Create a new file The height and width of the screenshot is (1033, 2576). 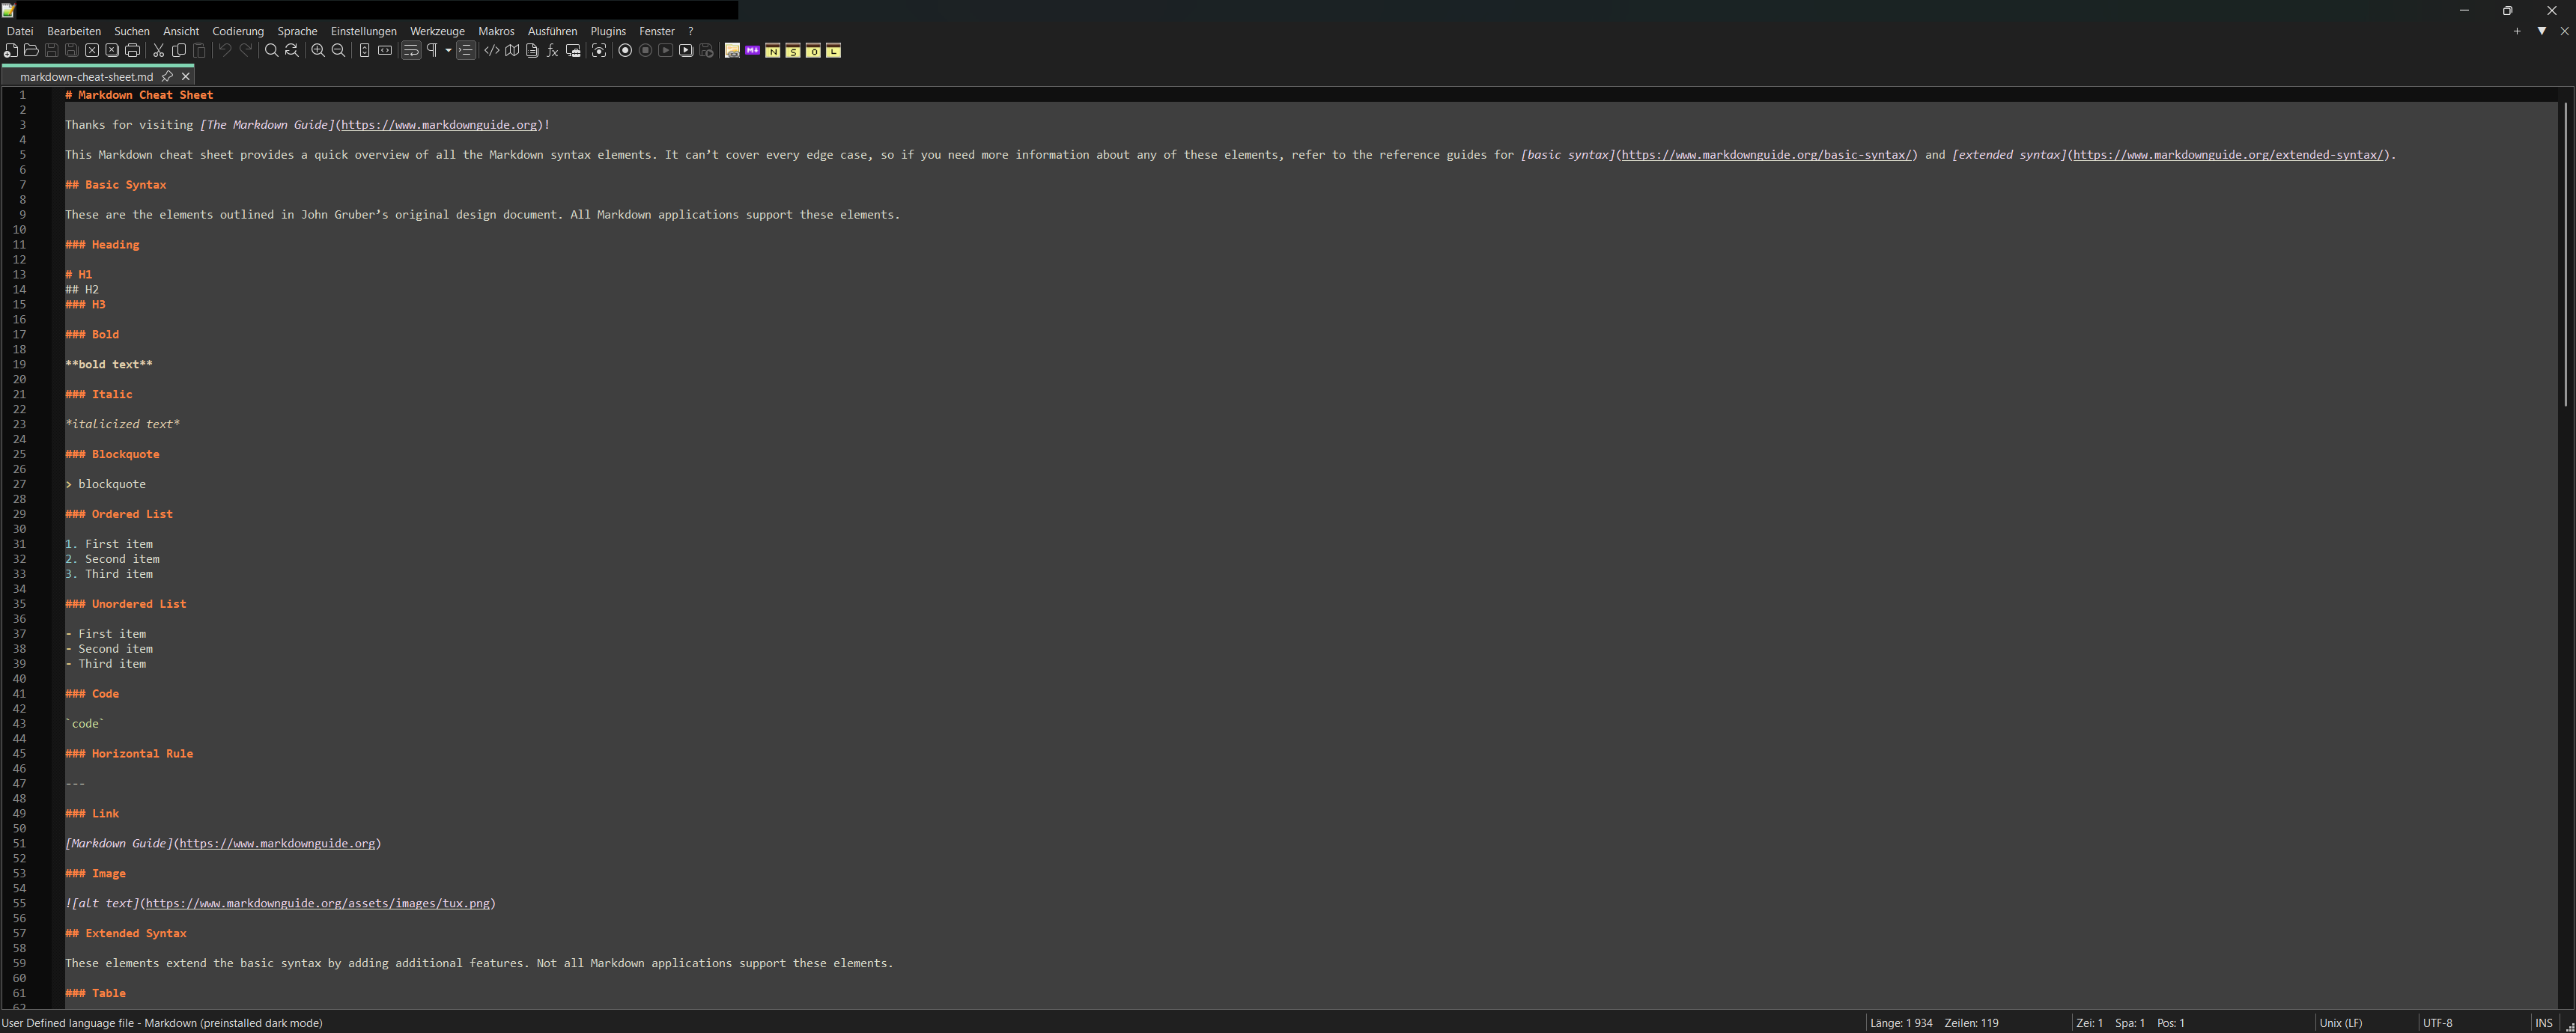point(11,51)
